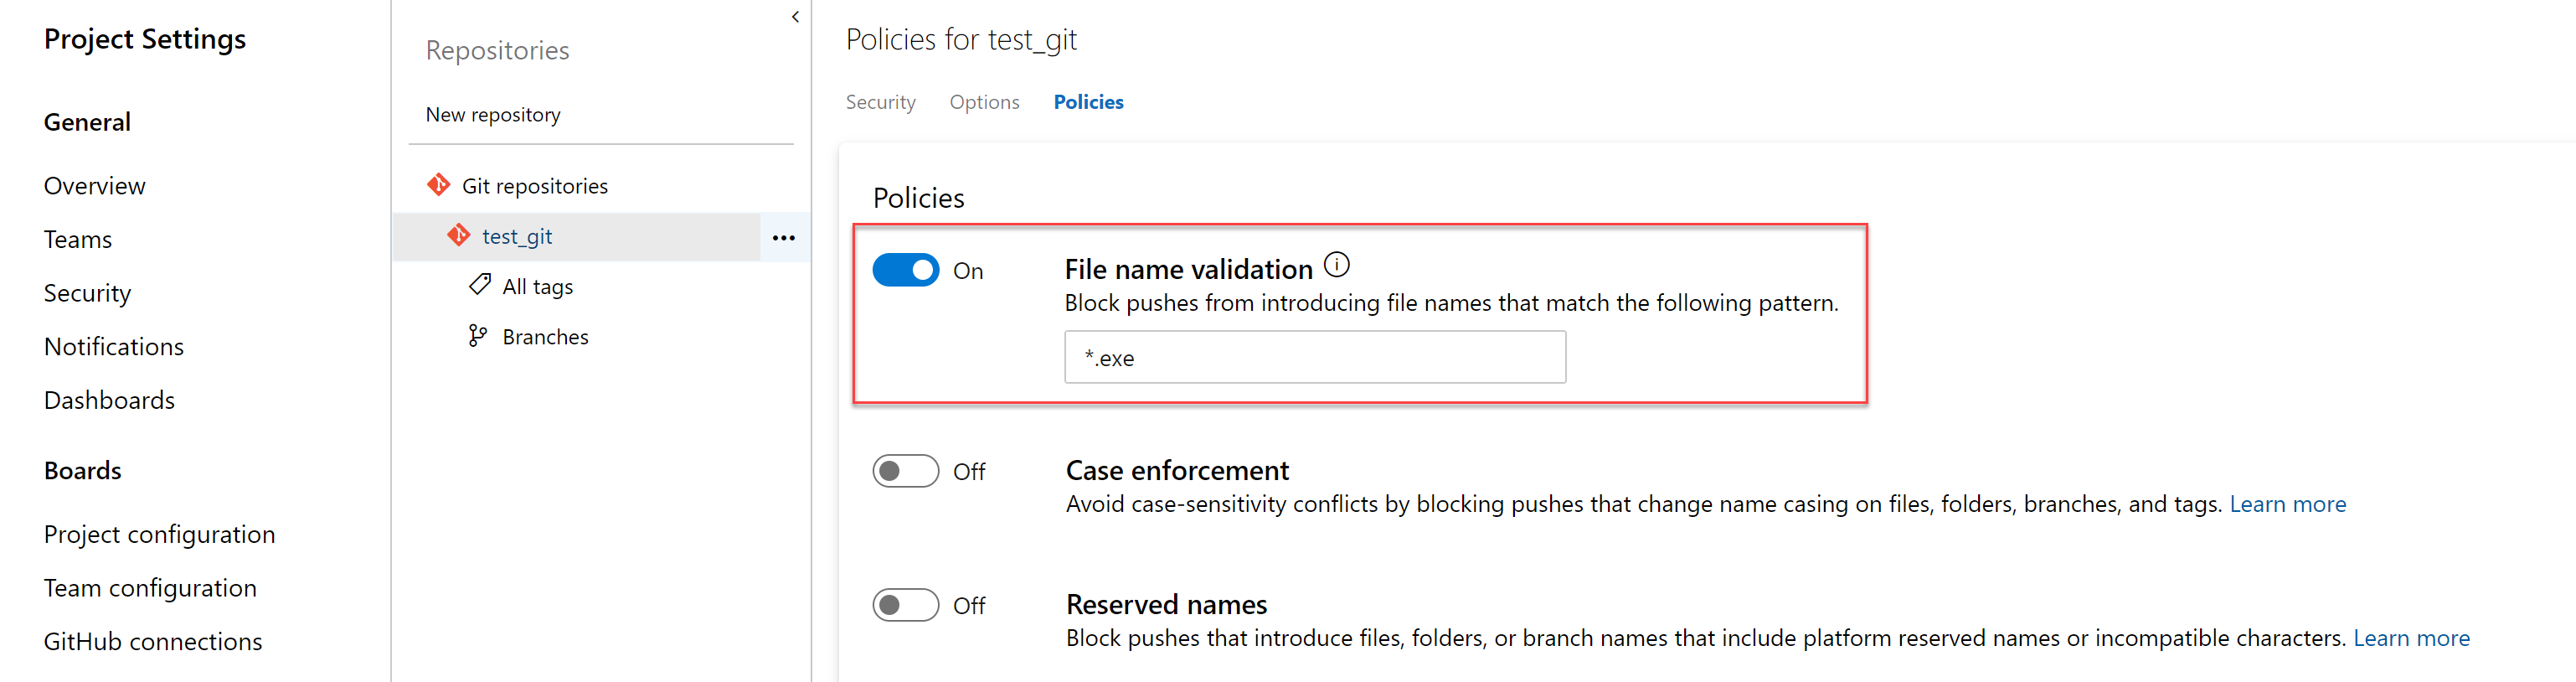Open more options for test_git
The image size is (2576, 682).
pos(784,237)
